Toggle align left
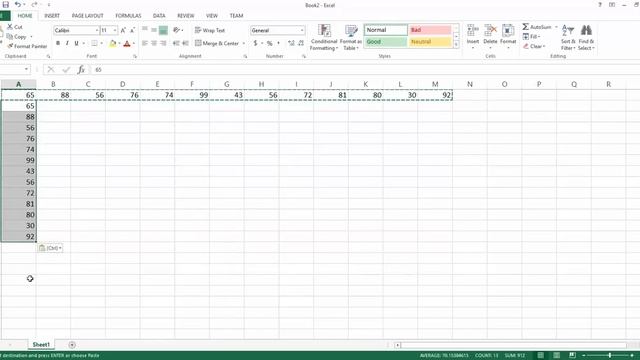This screenshot has width=640, height=360. [145, 43]
